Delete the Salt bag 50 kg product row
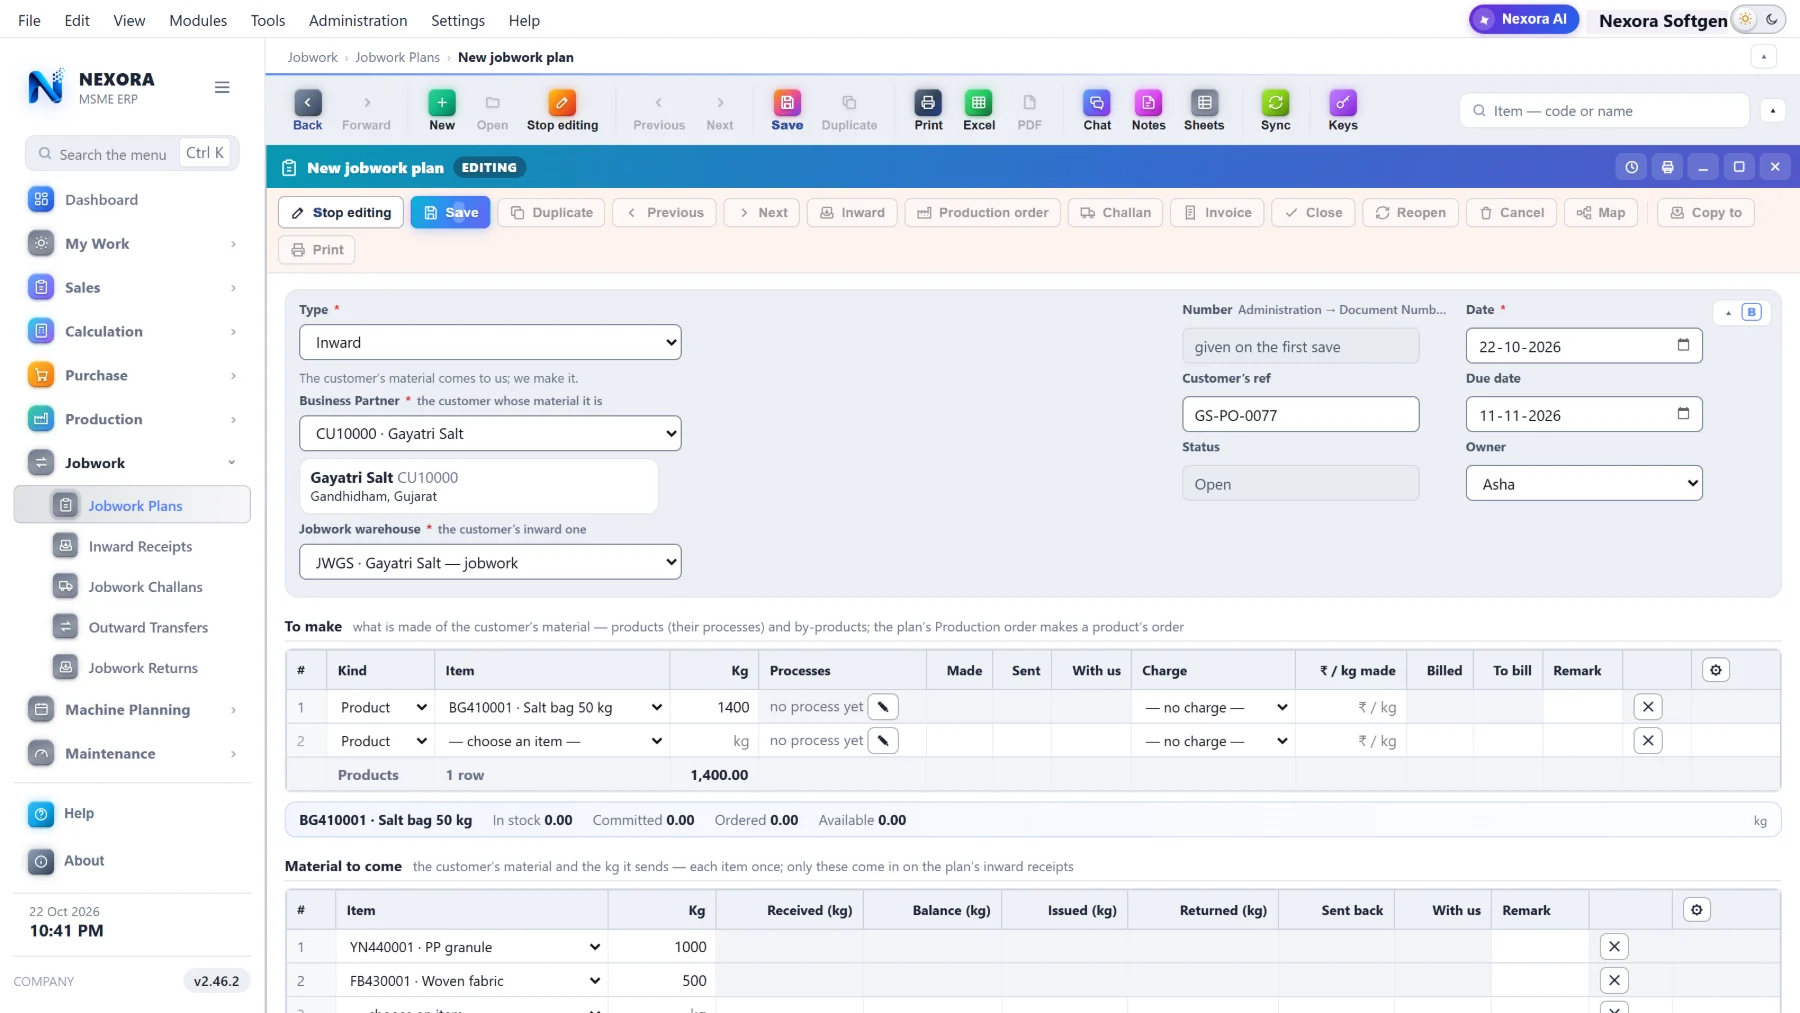Viewport: 1800px width, 1013px height. 1648,707
